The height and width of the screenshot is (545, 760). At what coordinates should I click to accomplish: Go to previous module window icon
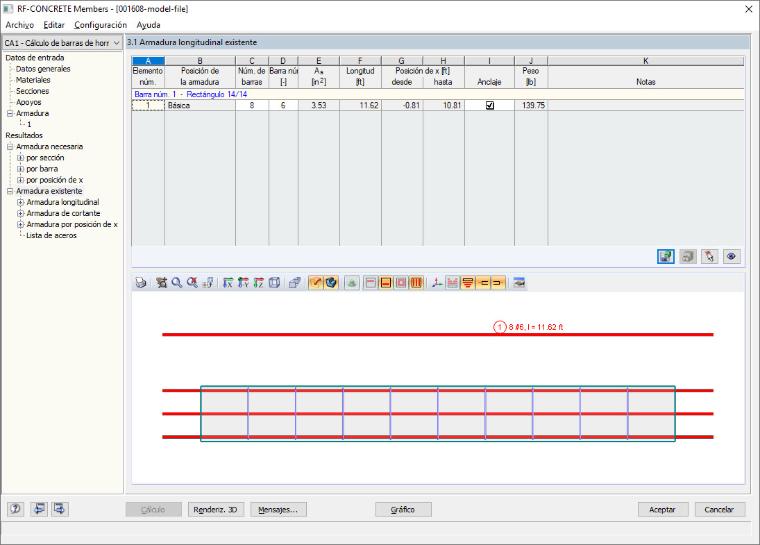pyautogui.click(x=39, y=509)
